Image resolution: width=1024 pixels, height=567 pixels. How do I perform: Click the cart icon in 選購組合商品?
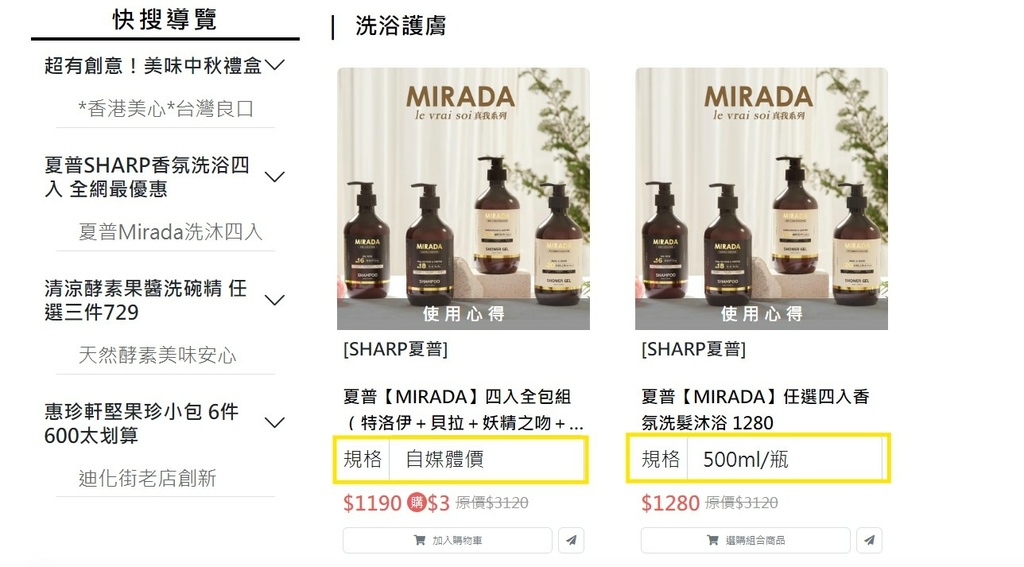712,540
